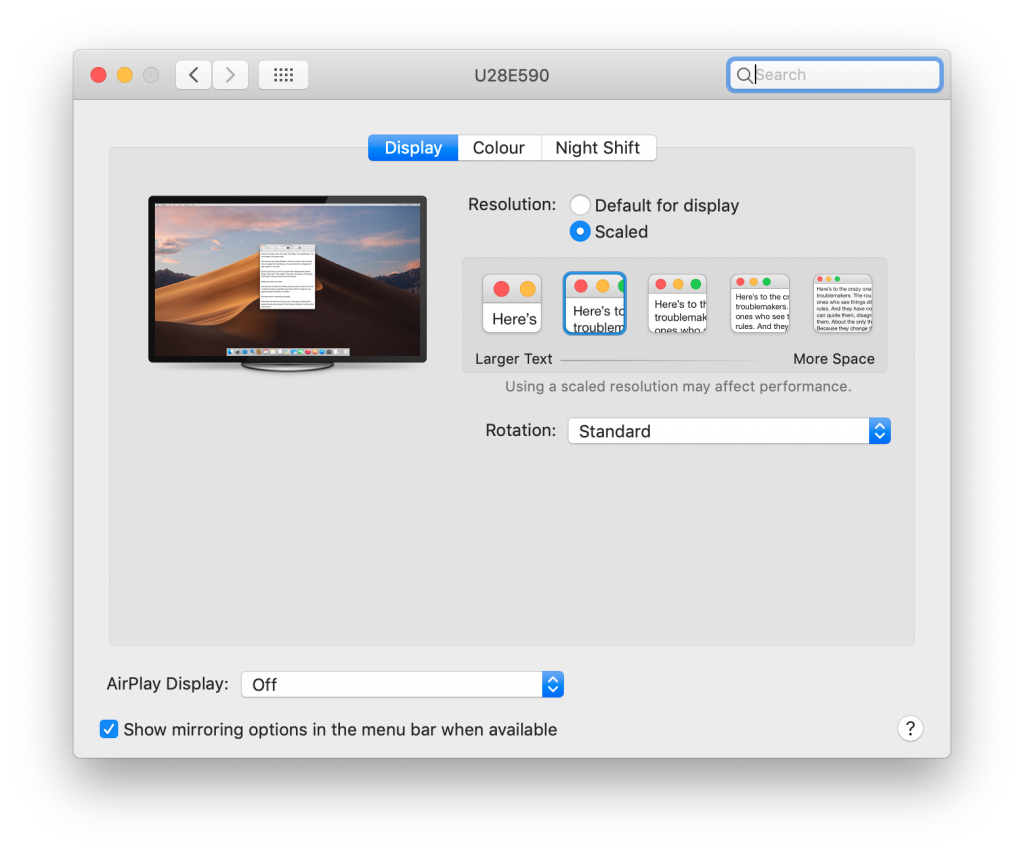Viewport: 1024px width, 855px height.
Task: Choose the Scaled resolution radio button
Action: coord(580,231)
